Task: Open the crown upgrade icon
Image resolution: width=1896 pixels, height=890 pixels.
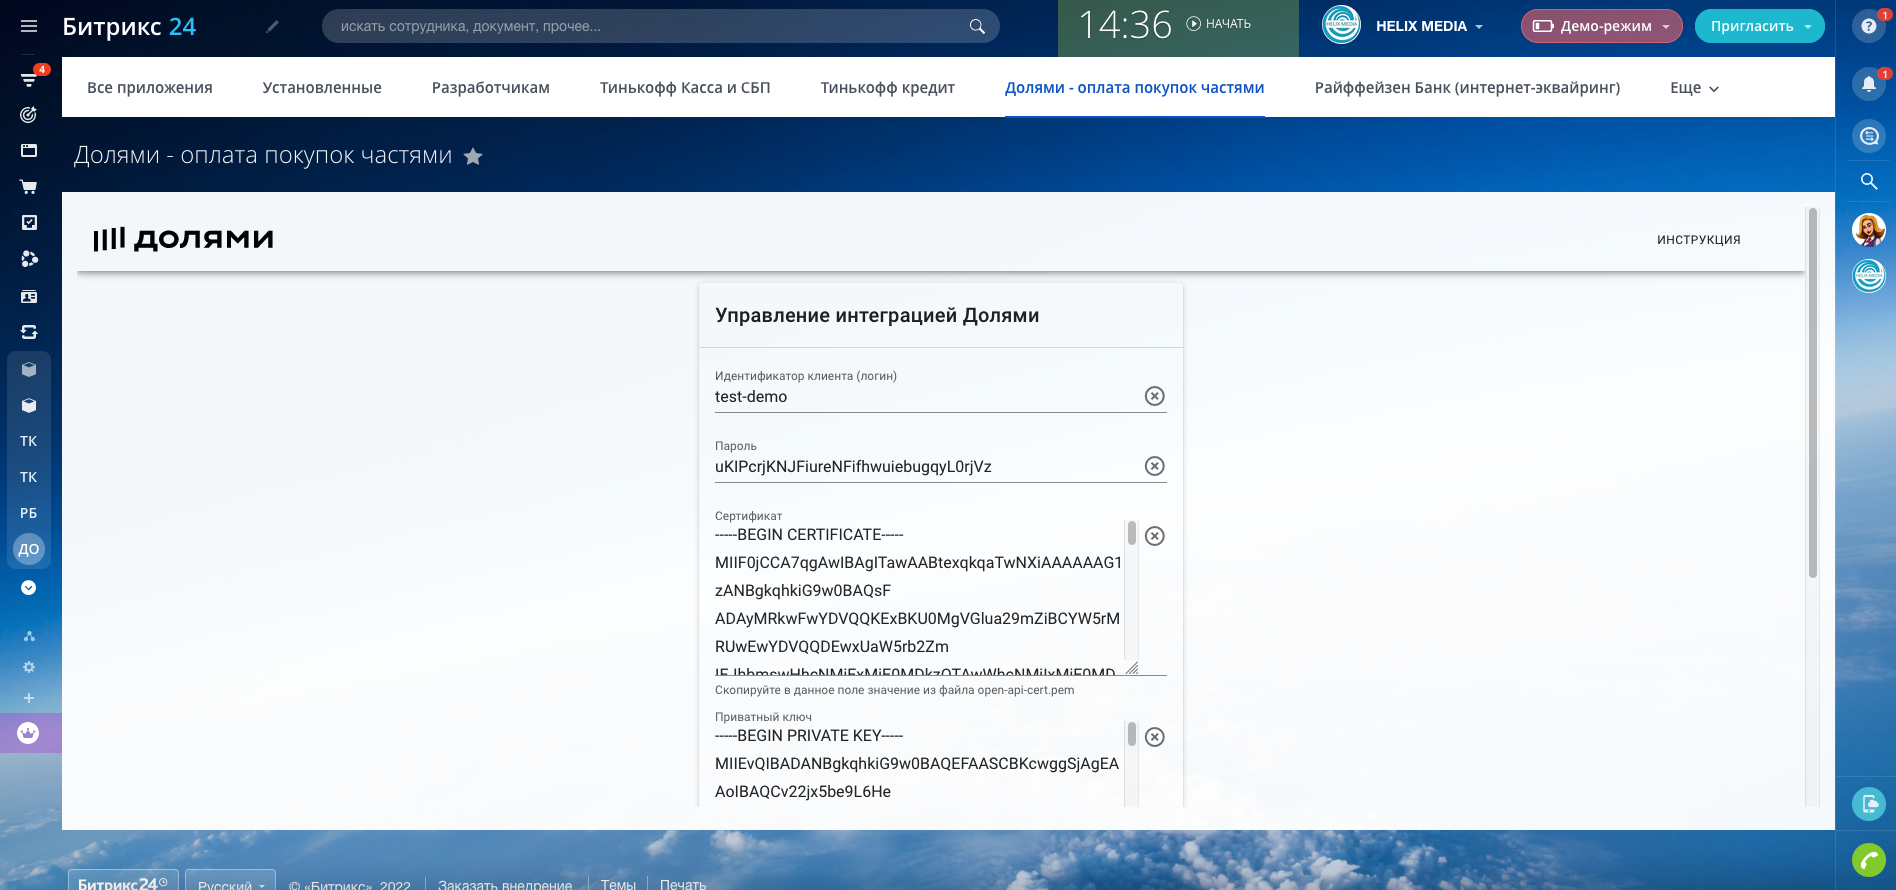Action: 29,733
